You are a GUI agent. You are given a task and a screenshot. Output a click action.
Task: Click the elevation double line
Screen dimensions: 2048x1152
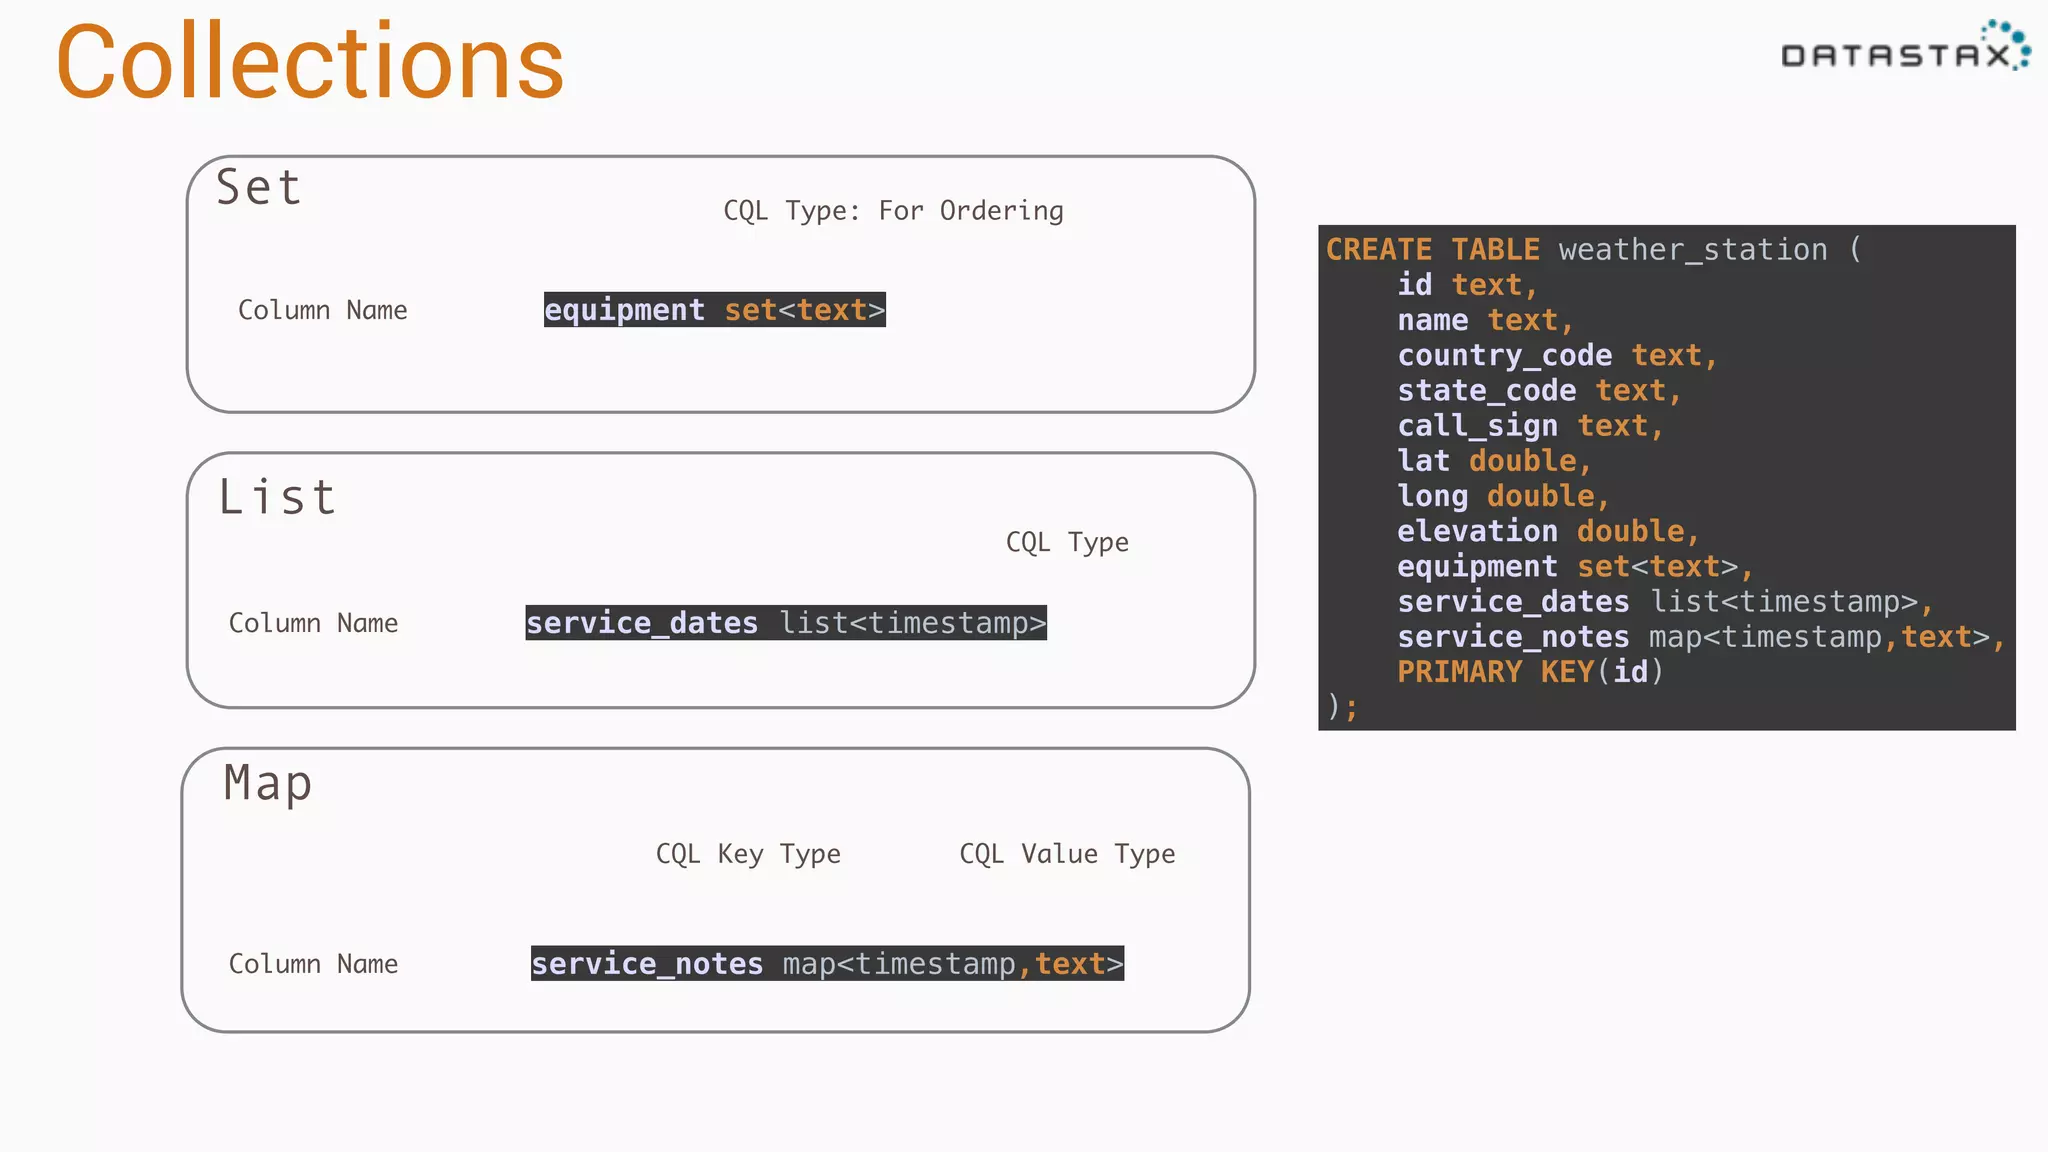point(1547,531)
